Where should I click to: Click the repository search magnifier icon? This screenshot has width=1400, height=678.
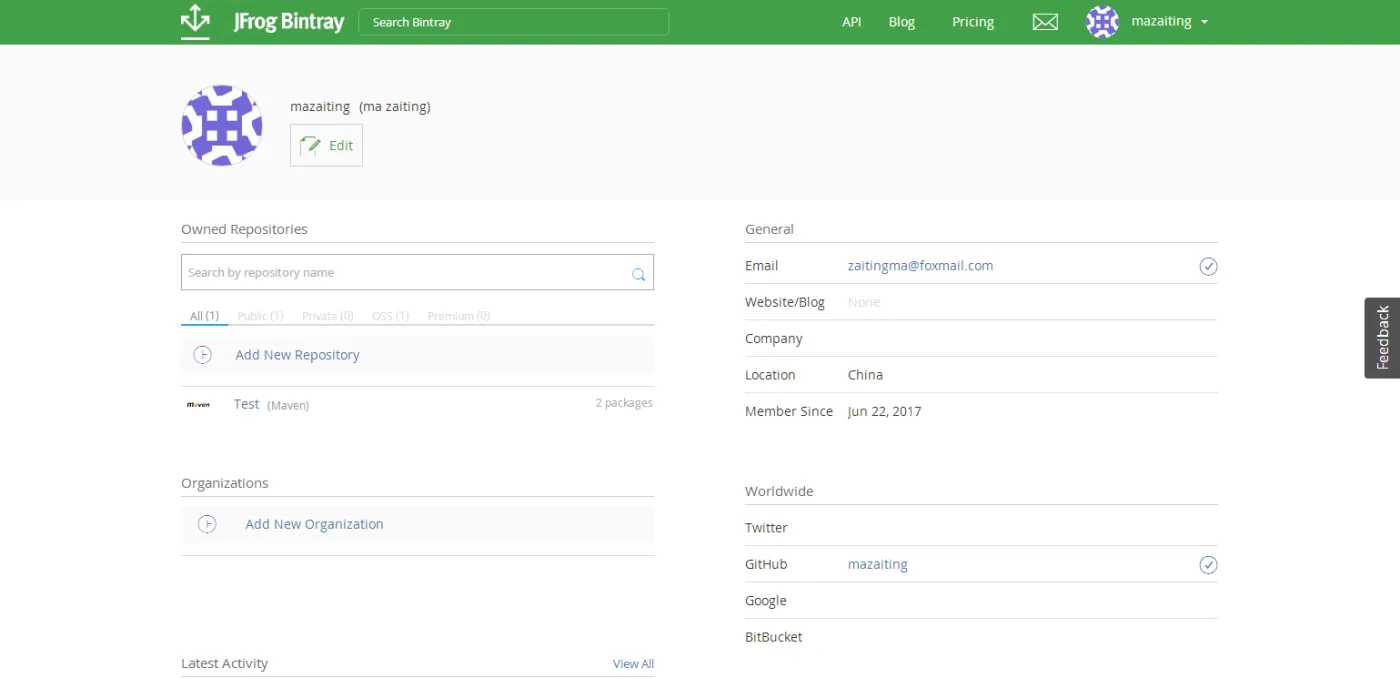pos(638,274)
